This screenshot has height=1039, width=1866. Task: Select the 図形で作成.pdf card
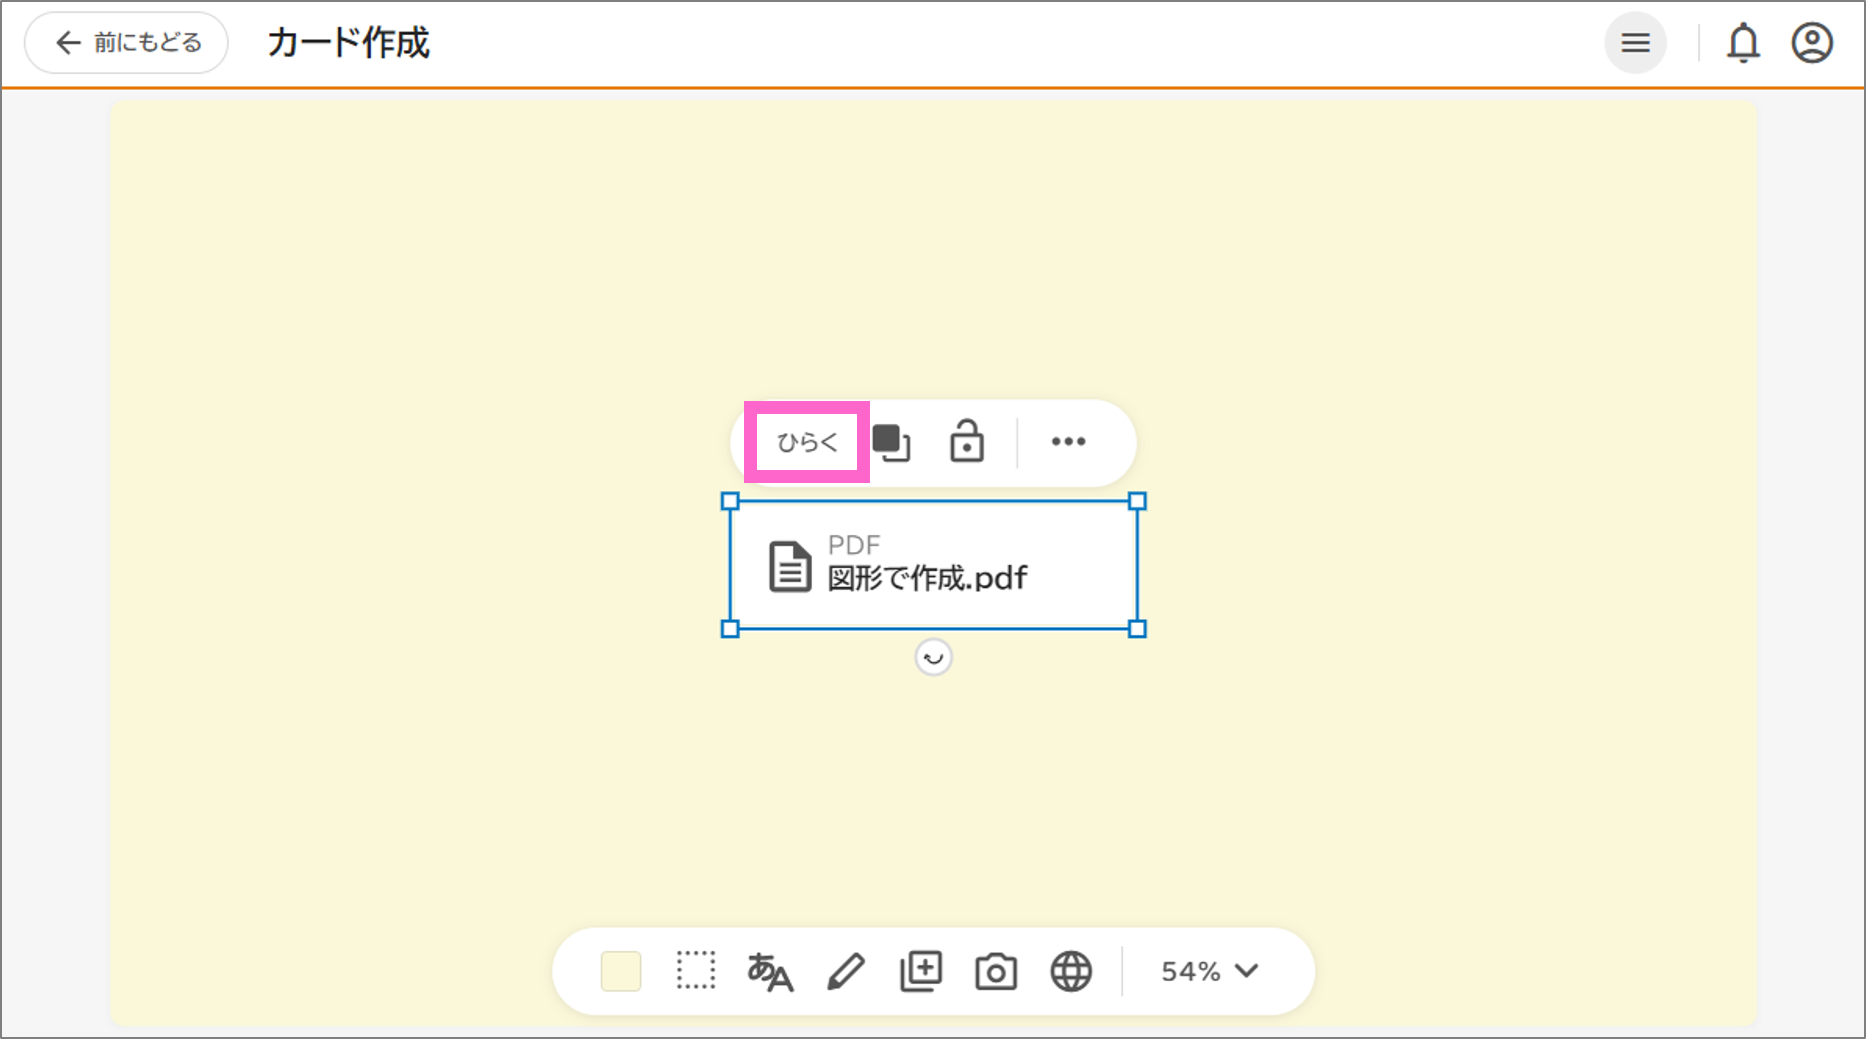pyautogui.click(x=933, y=565)
